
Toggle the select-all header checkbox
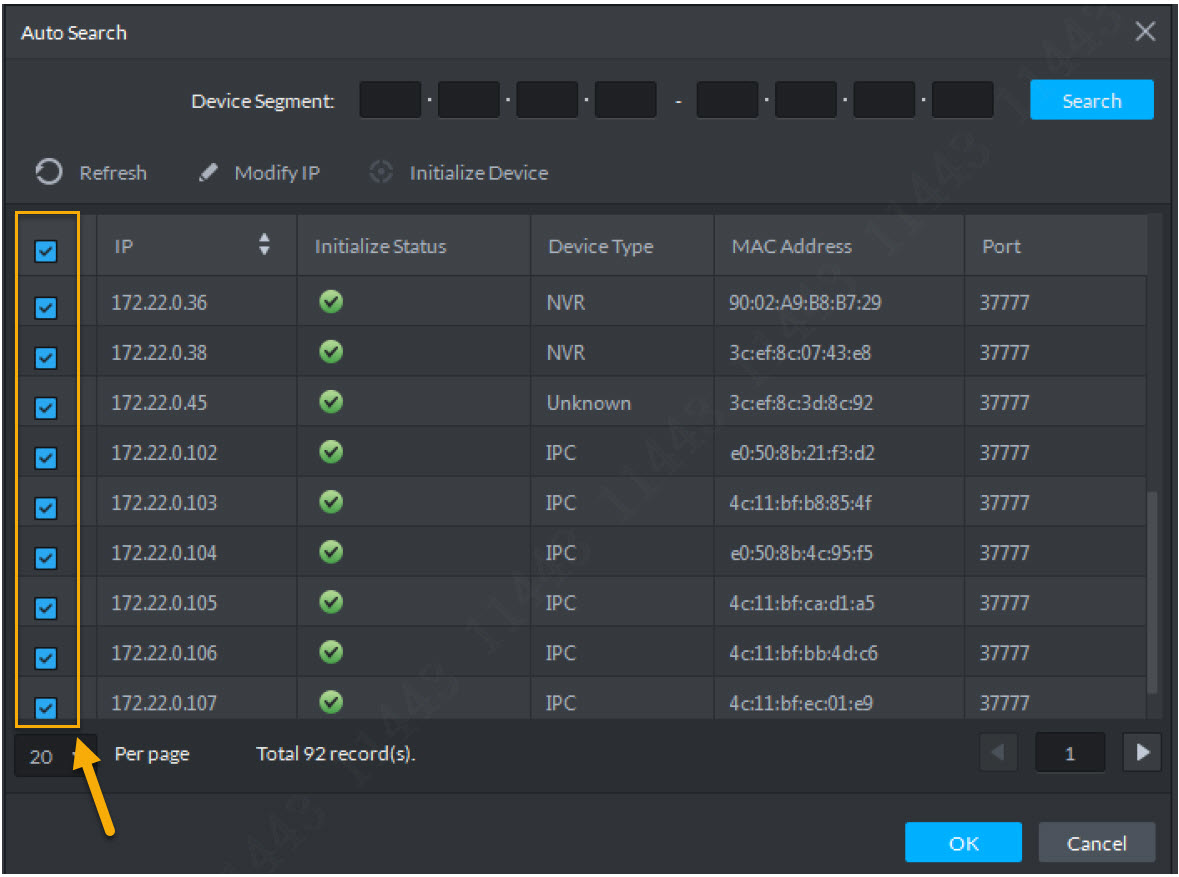point(46,251)
